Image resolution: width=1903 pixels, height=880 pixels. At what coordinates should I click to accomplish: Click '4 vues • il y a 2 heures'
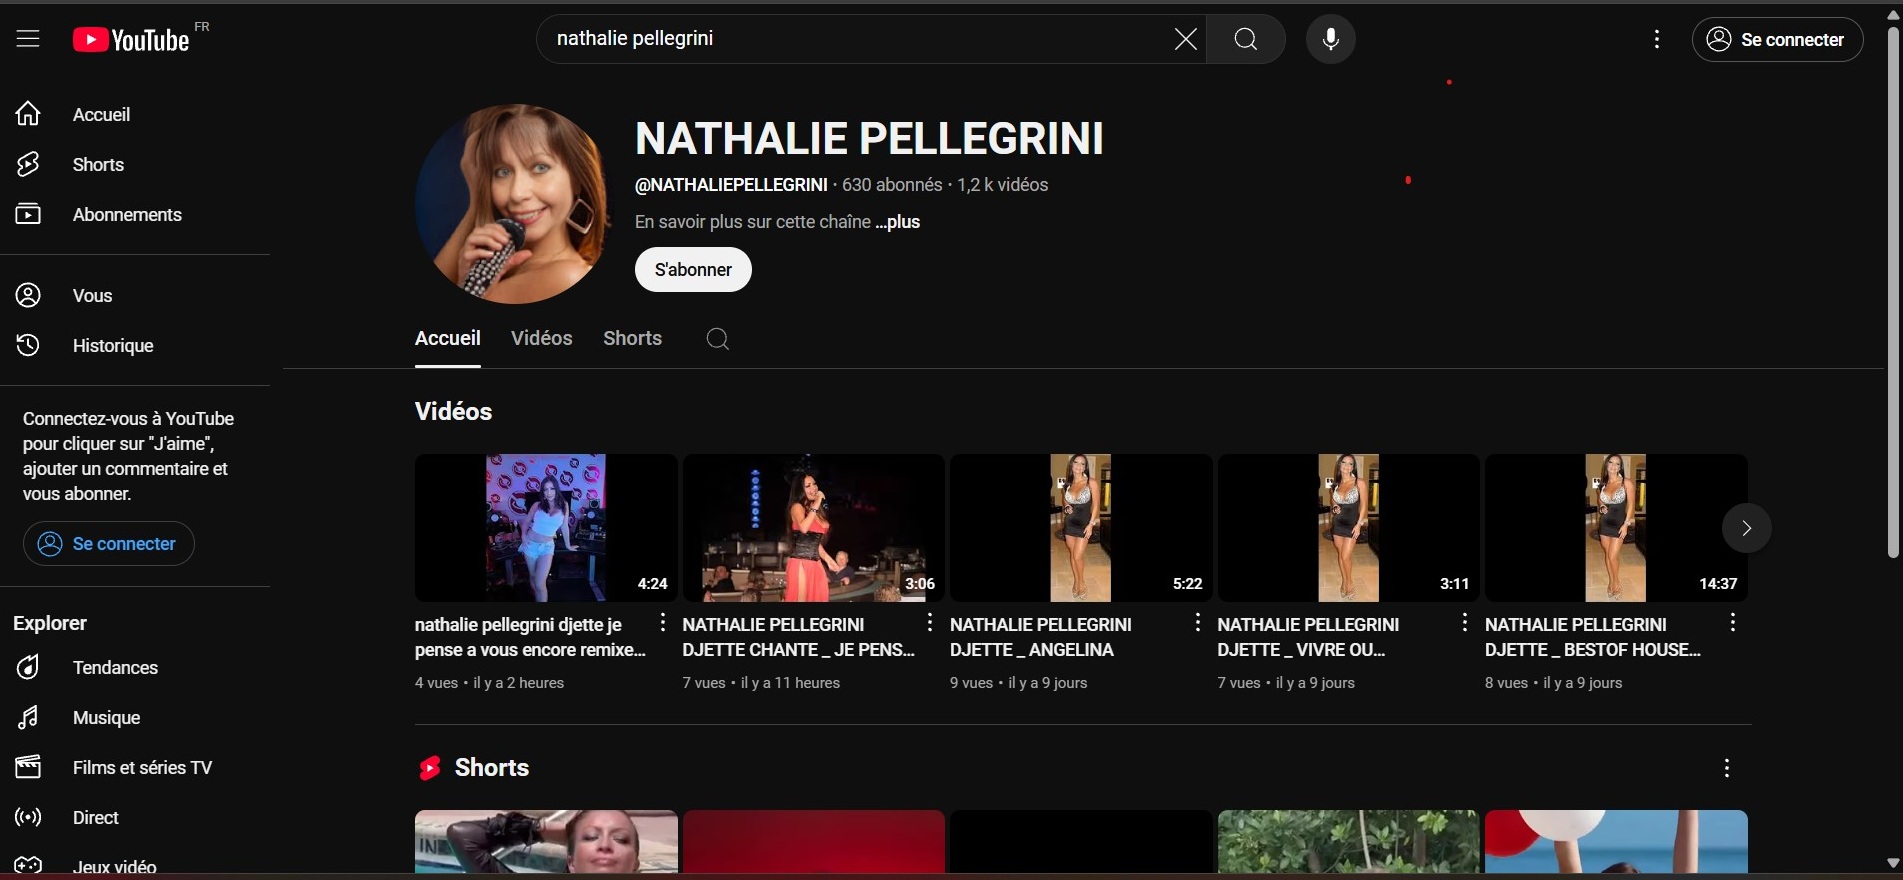click(x=490, y=683)
